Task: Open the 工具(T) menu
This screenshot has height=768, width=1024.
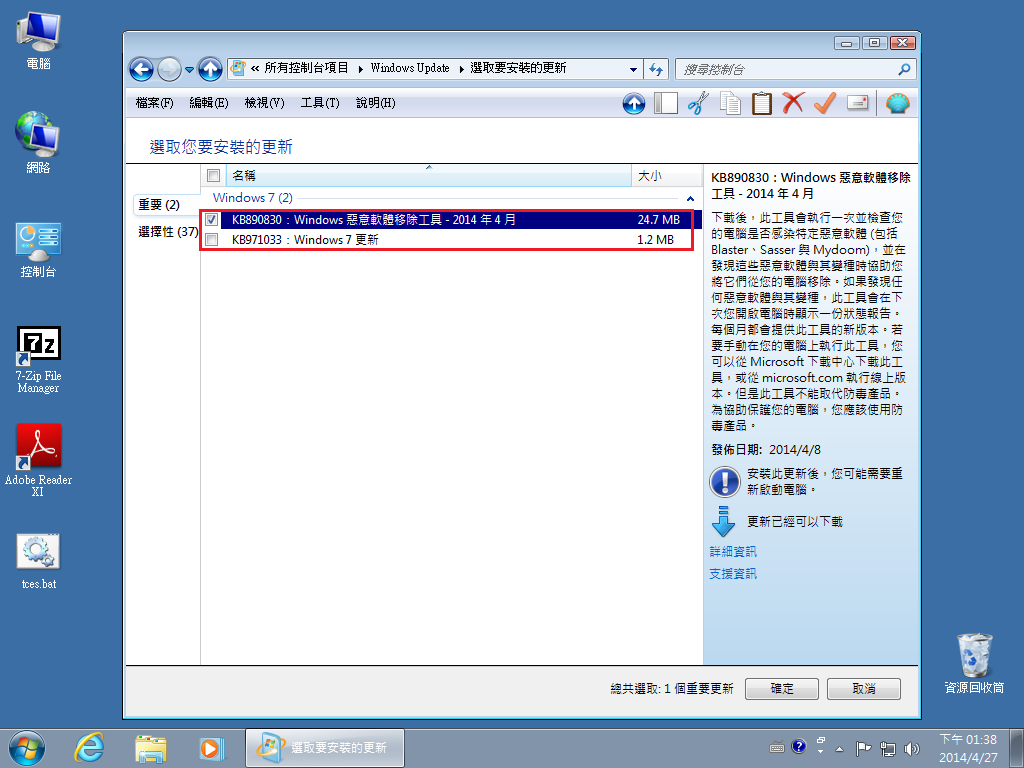Action: pos(320,103)
